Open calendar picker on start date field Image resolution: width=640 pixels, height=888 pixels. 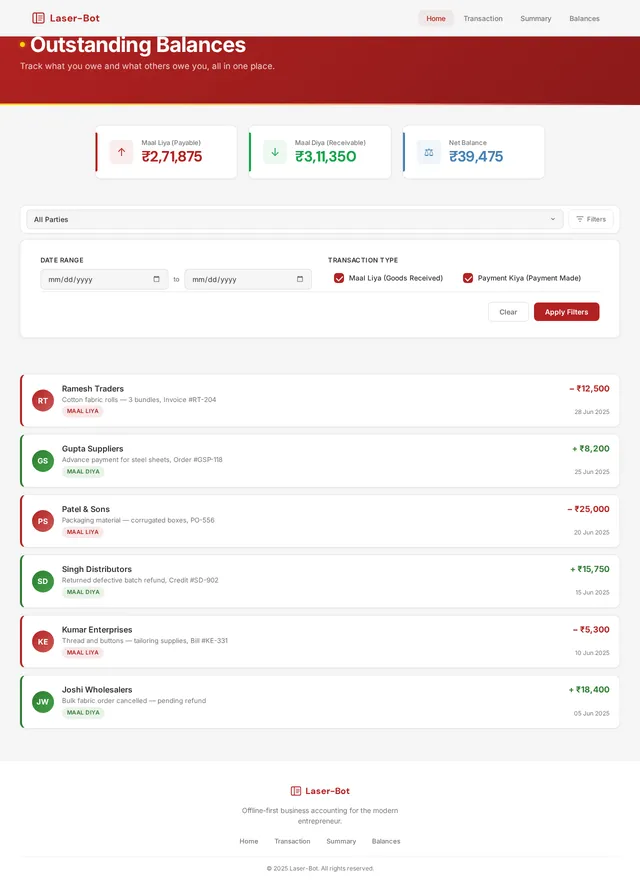pos(156,279)
